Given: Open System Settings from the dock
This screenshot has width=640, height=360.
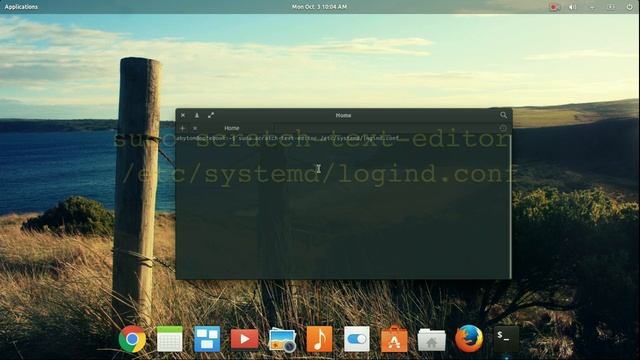Looking at the screenshot, I should tap(357, 339).
